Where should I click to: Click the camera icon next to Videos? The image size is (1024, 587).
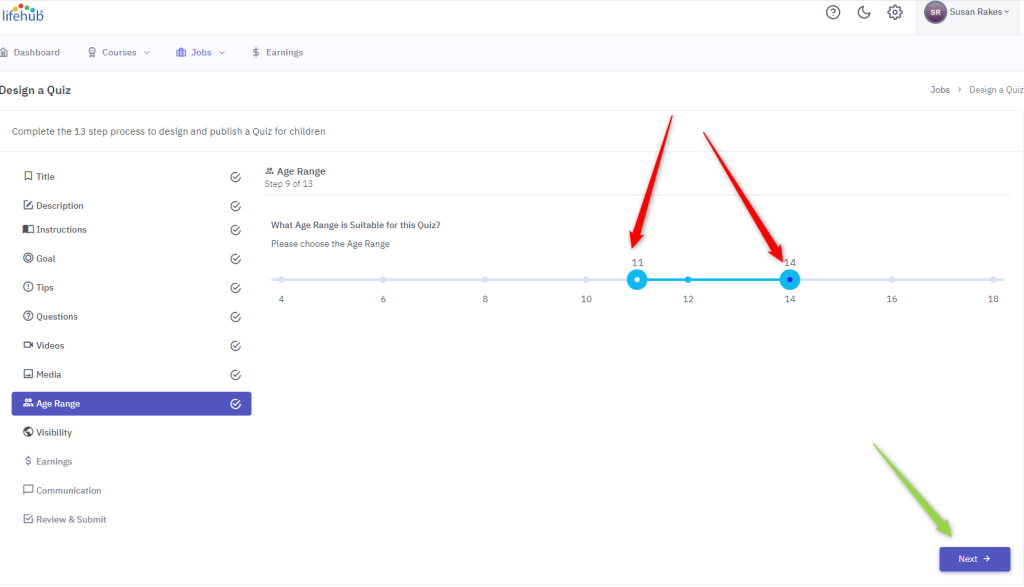pyautogui.click(x=28, y=345)
